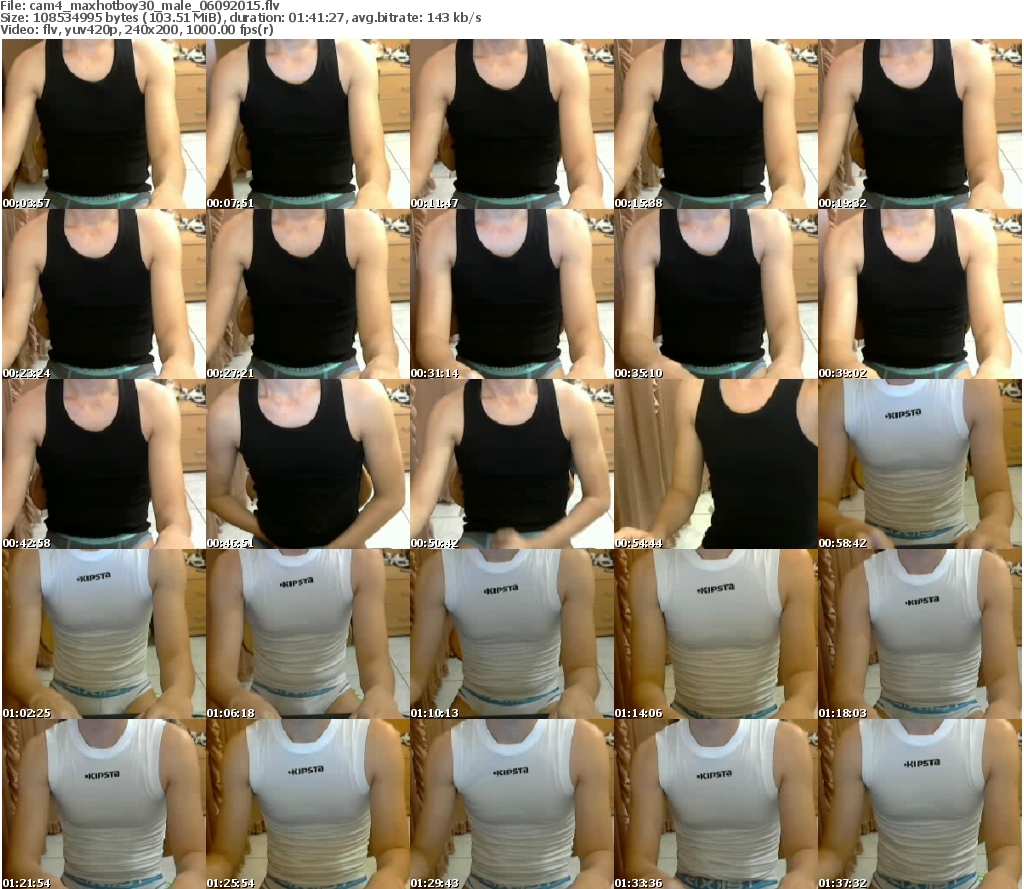Pick the thumbnail stamped 00:46:51

[x=308, y=464]
